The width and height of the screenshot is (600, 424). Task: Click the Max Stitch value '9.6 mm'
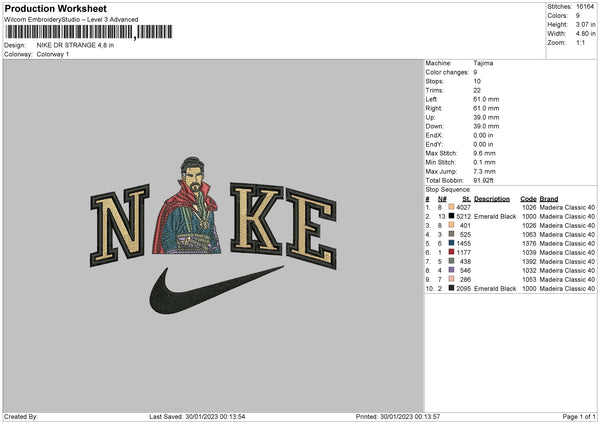[484, 153]
